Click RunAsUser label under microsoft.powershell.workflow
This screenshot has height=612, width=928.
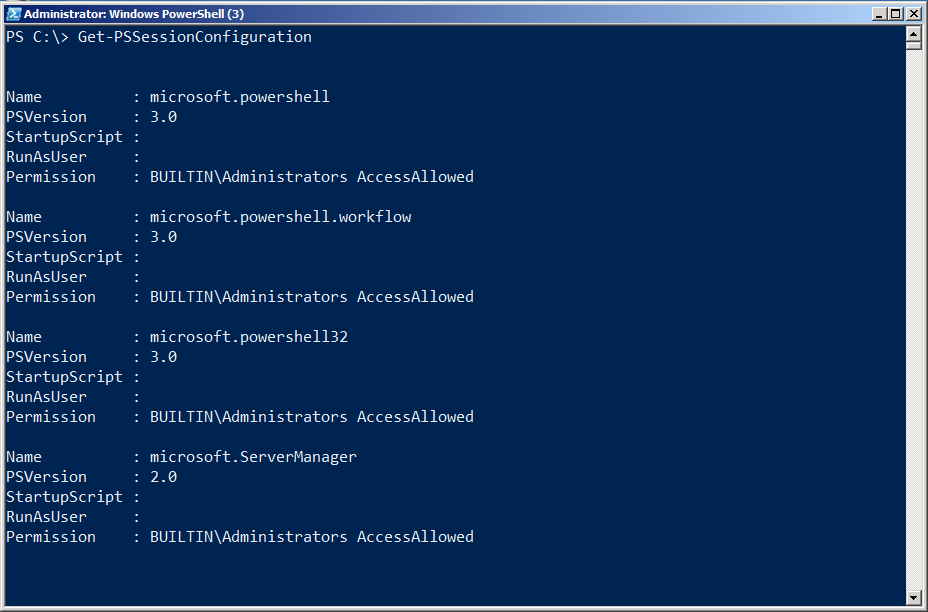pyautogui.click(x=46, y=277)
